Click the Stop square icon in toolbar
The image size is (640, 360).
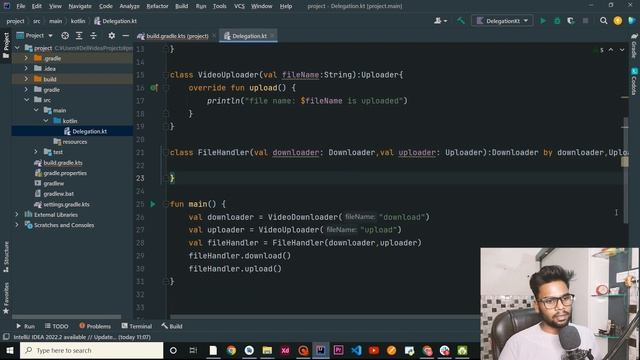tap(585, 20)
